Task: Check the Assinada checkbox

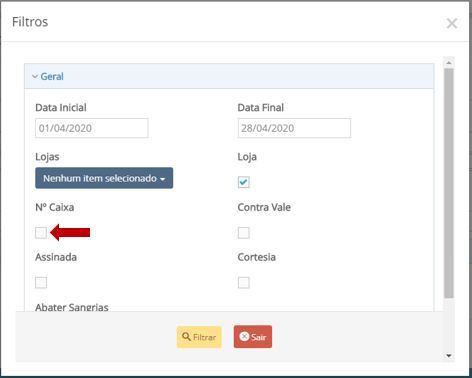Action: coord(41,283)
